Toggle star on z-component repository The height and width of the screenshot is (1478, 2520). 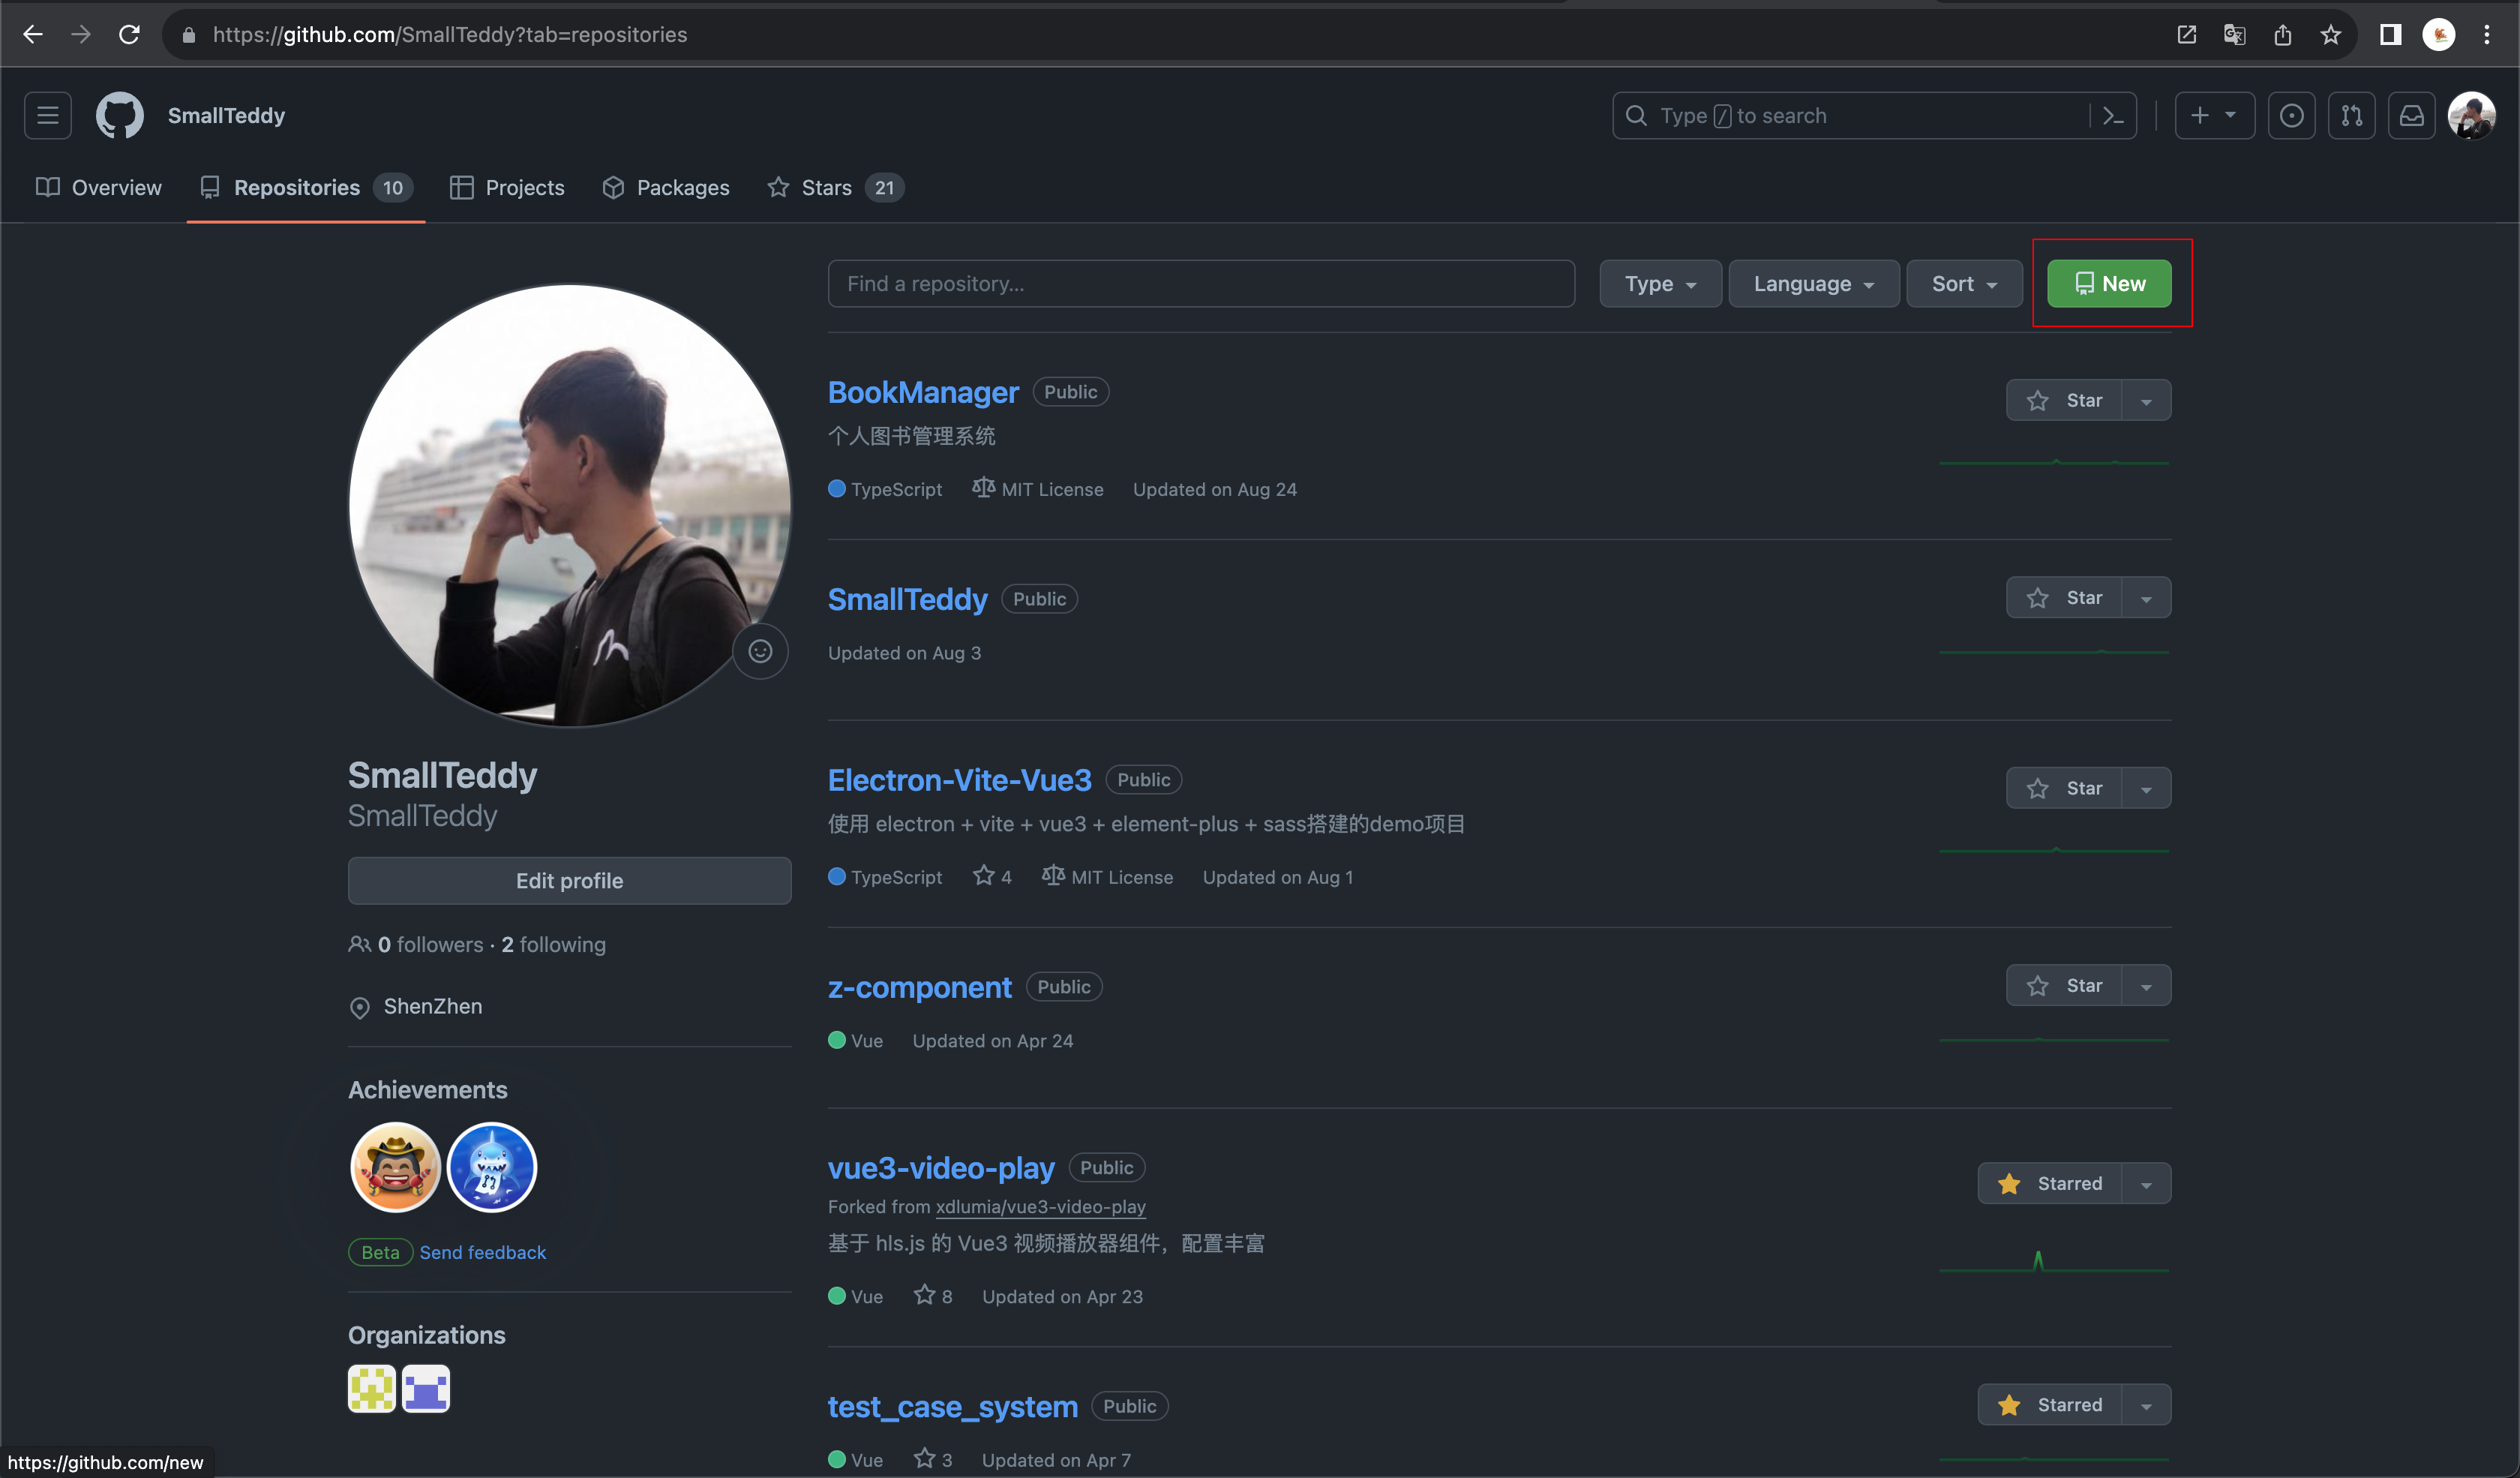click(2066, 985)
